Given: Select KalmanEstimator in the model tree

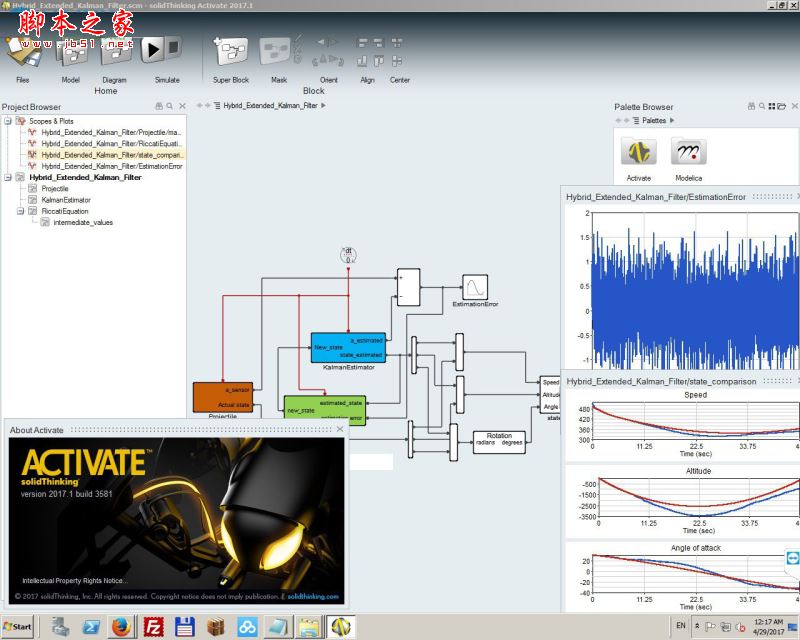Looking at the screenshot, I should (x=66, y=200).
